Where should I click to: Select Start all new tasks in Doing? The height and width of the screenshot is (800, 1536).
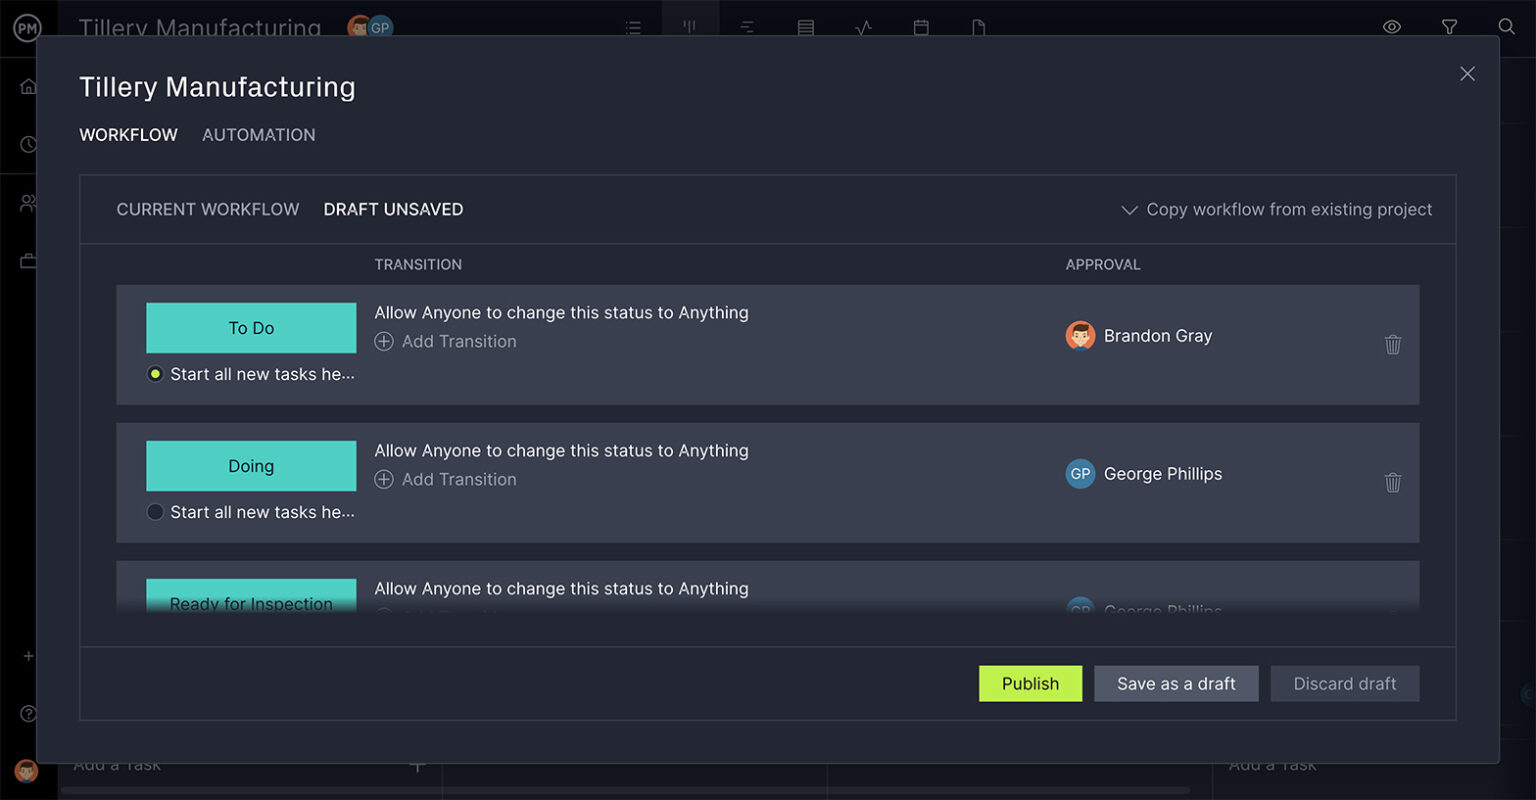155,512
